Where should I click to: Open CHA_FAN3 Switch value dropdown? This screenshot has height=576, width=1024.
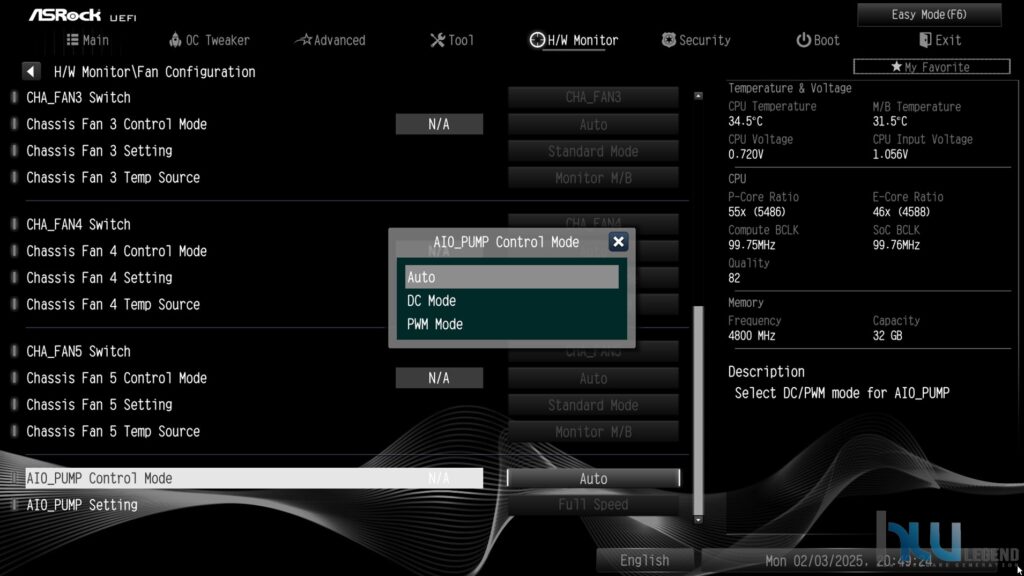click(593, 97)
